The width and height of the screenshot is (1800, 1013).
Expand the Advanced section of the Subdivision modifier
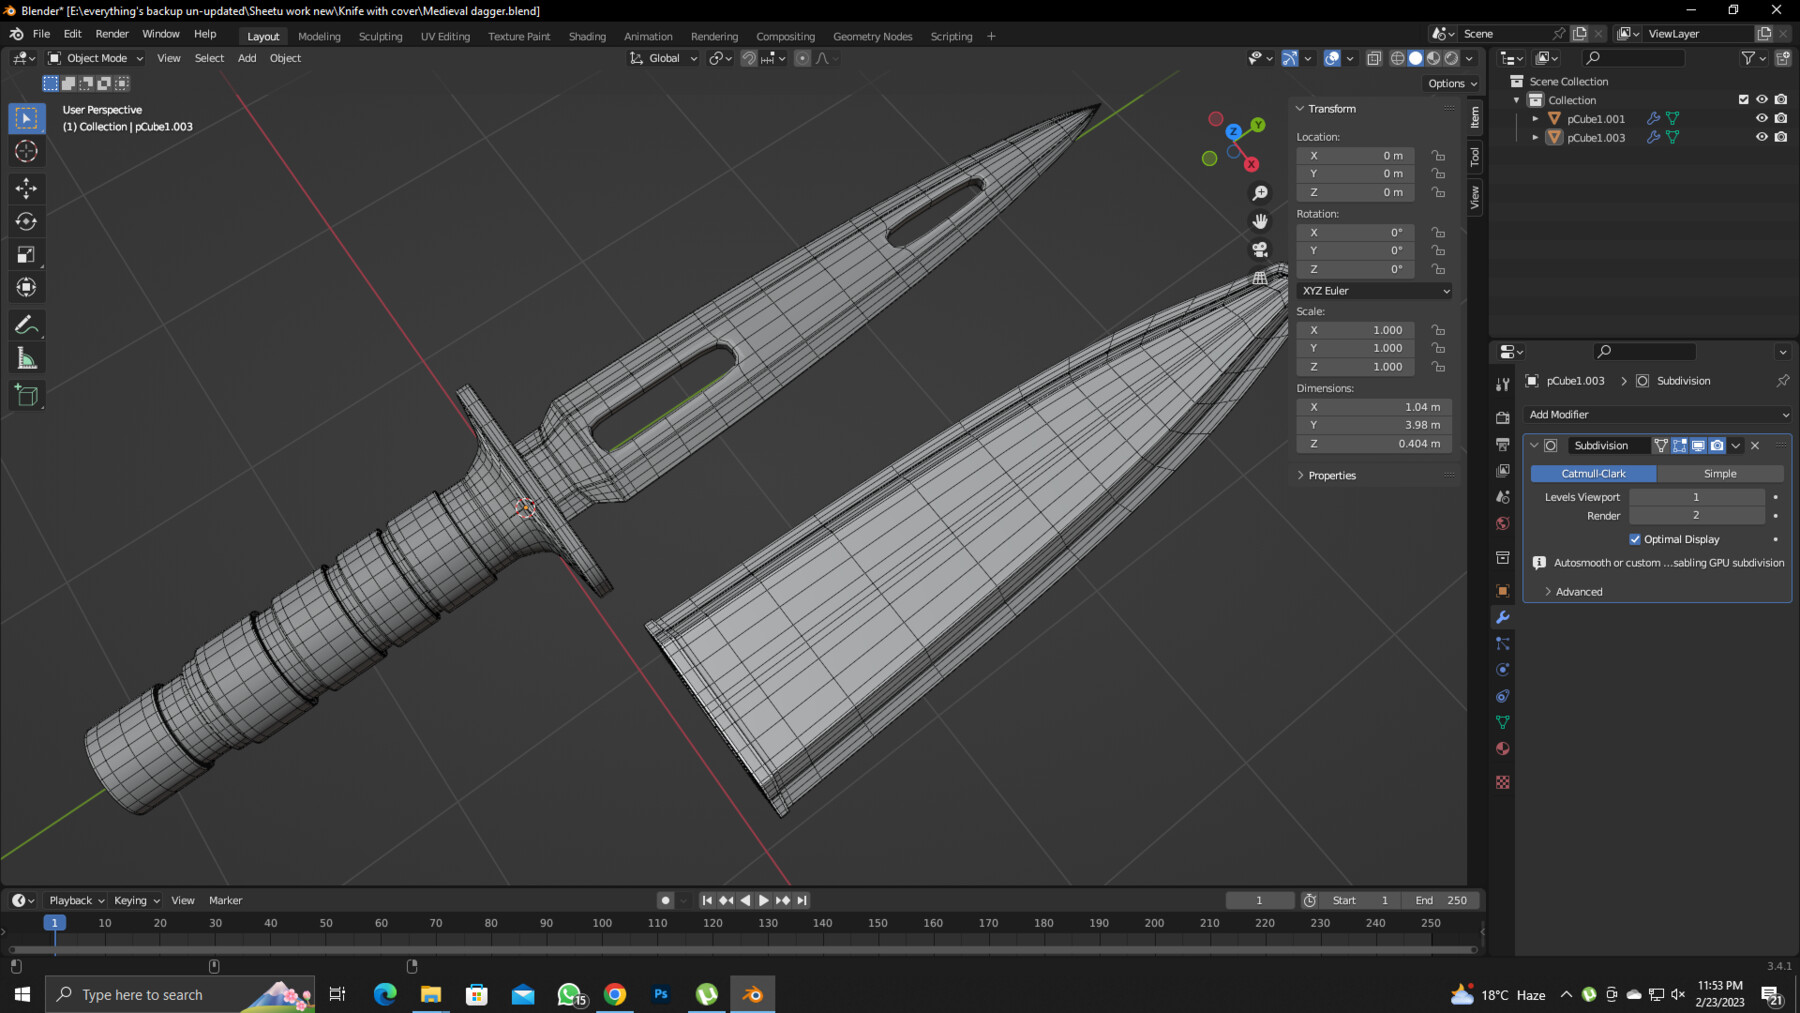(1578, 591)
